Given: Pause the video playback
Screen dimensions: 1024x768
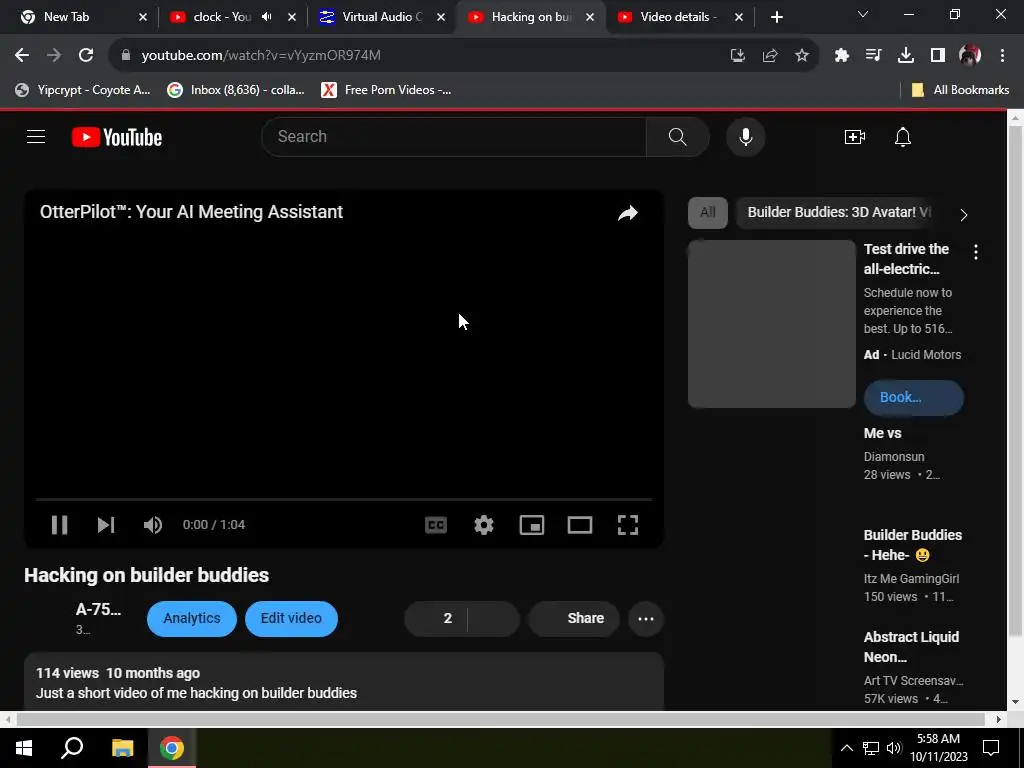Looking at the screenshot, I should (59, 524).
